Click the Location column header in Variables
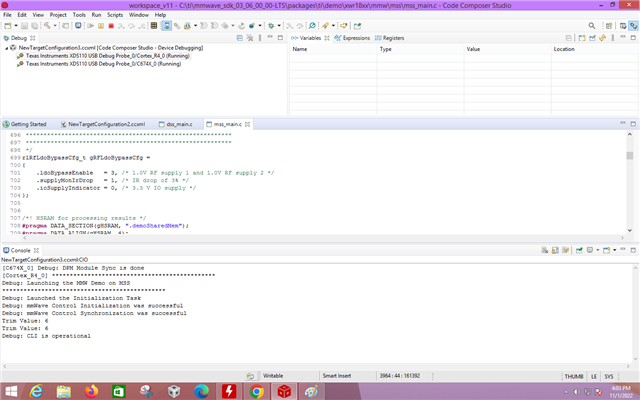640x400 pixels. [594, 49]
